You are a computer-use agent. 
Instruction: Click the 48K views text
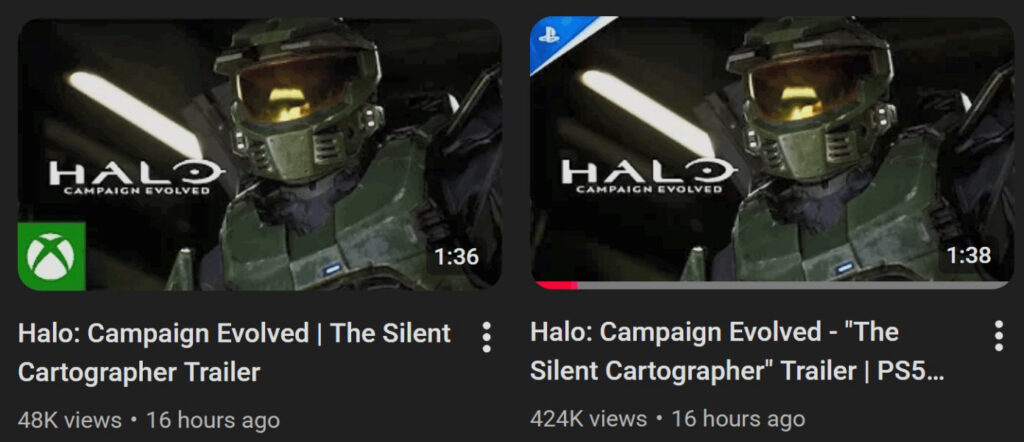pos(70,420)
